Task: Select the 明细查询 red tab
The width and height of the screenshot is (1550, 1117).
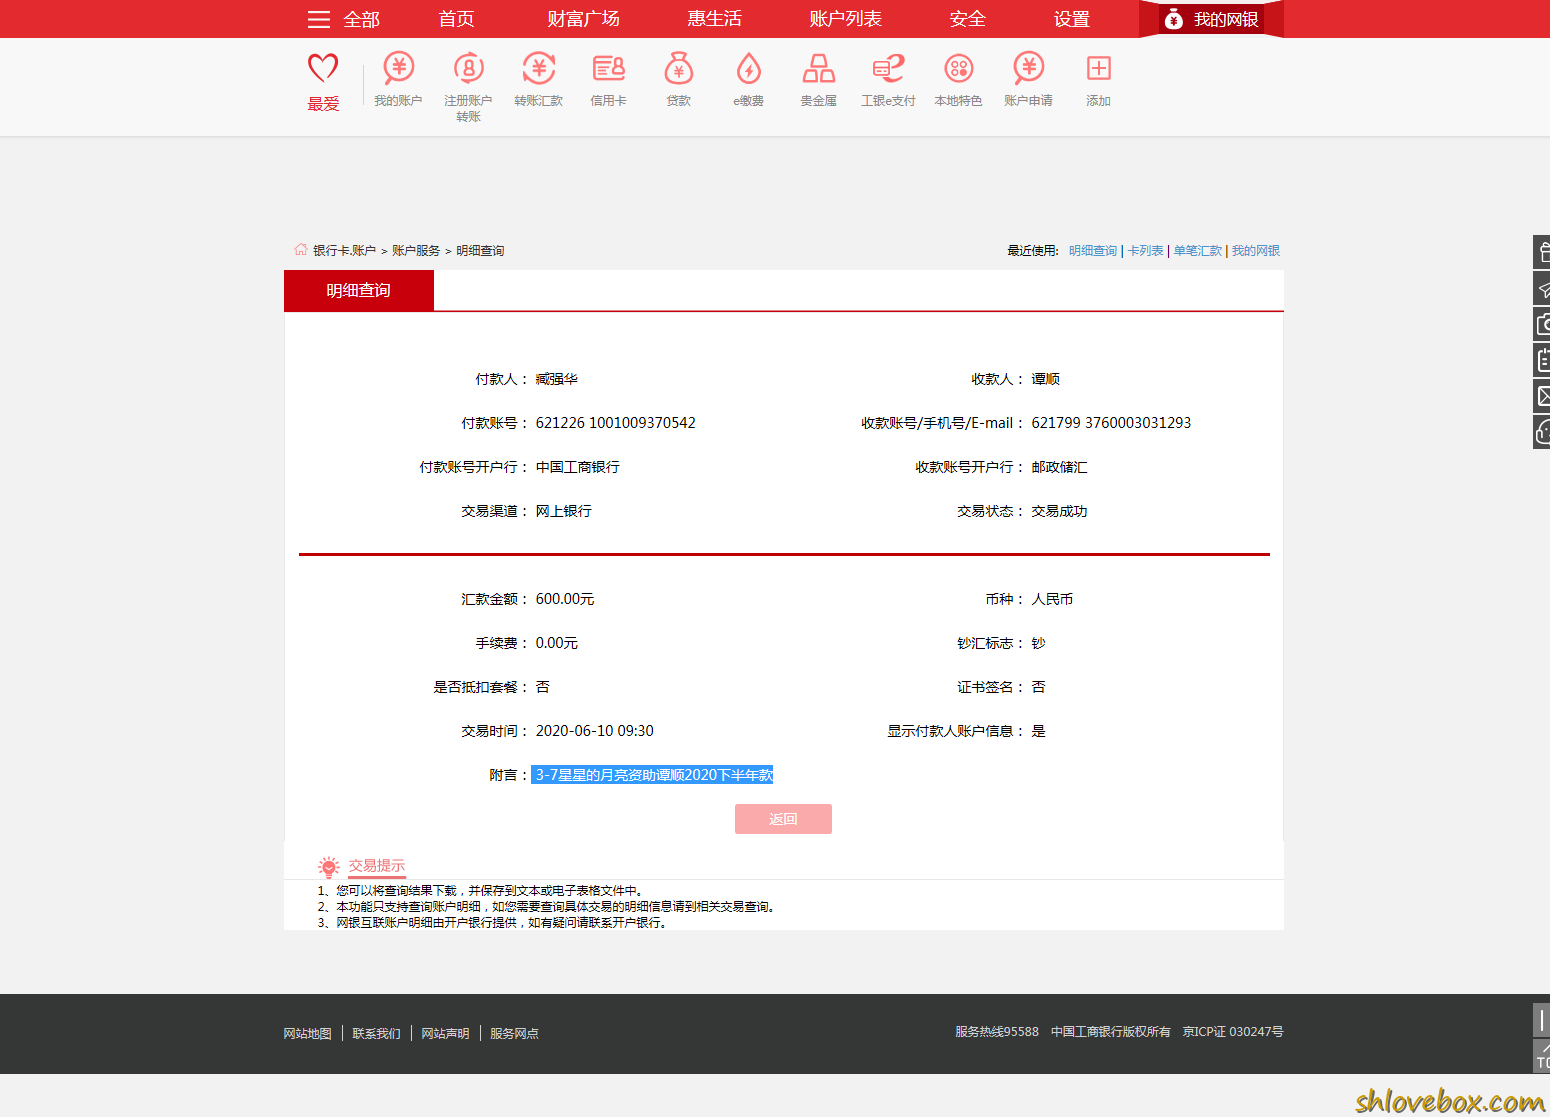Action: tap(359, 290)
